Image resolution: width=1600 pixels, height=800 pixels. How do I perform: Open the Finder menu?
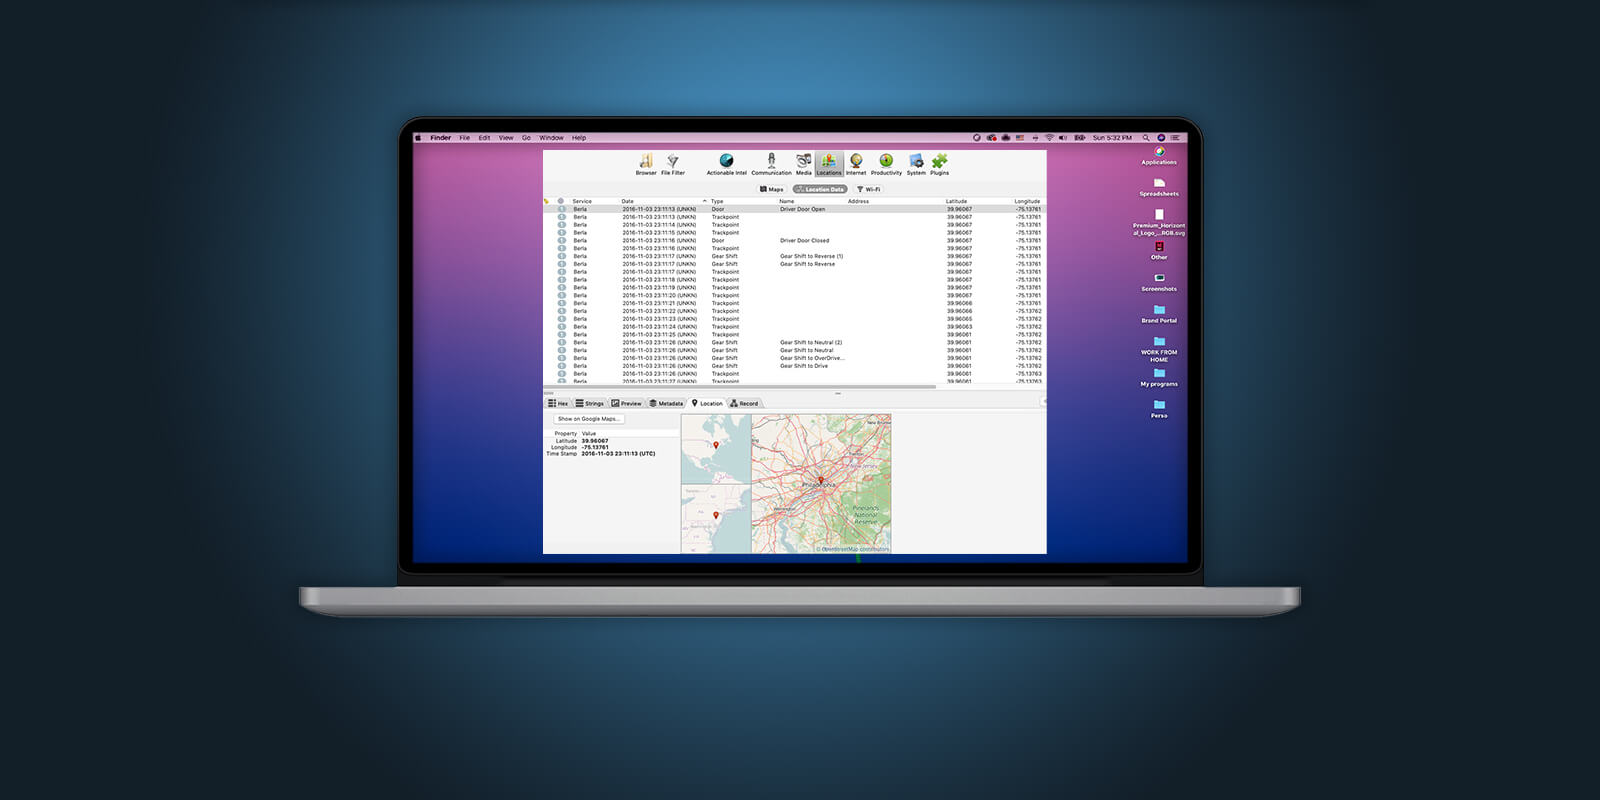(441, 138)
